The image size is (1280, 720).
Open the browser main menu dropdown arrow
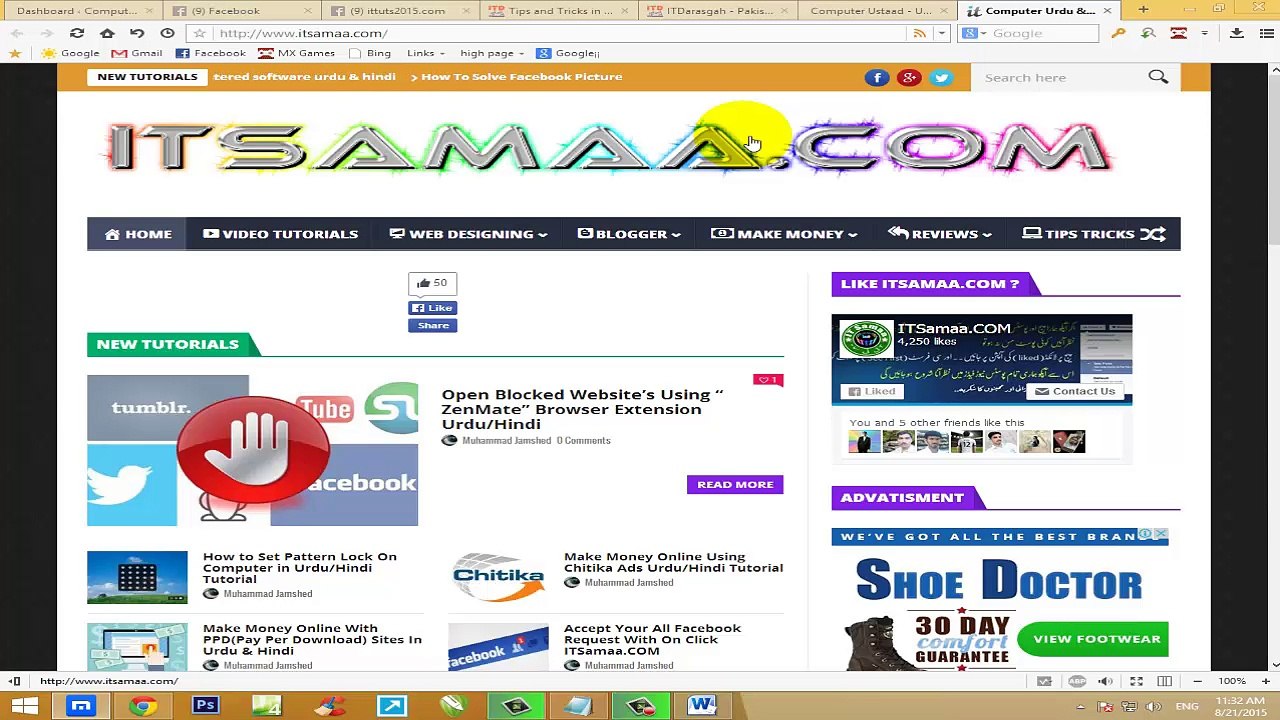click(x=1204, y=33)
